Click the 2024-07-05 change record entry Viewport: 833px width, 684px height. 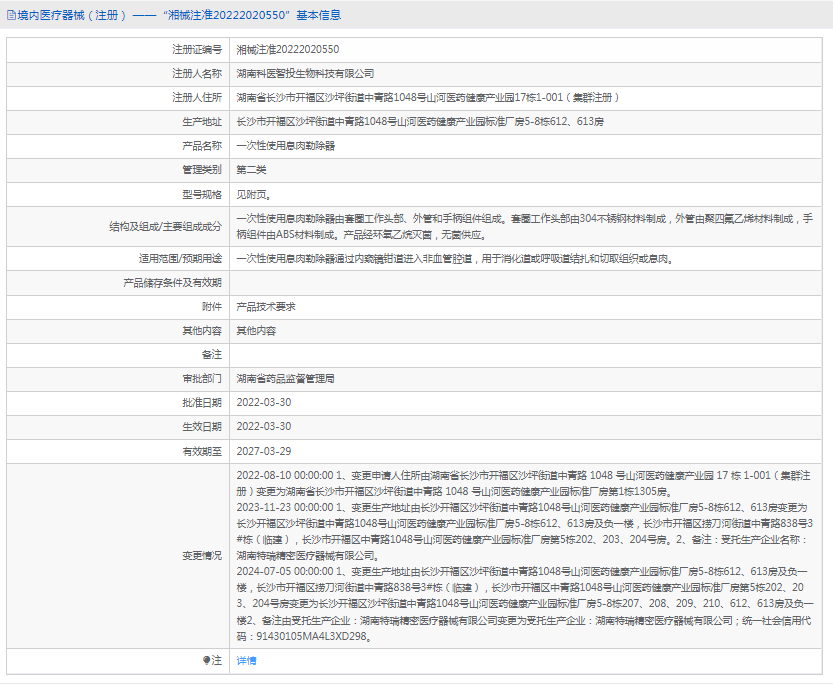[525, 603]
